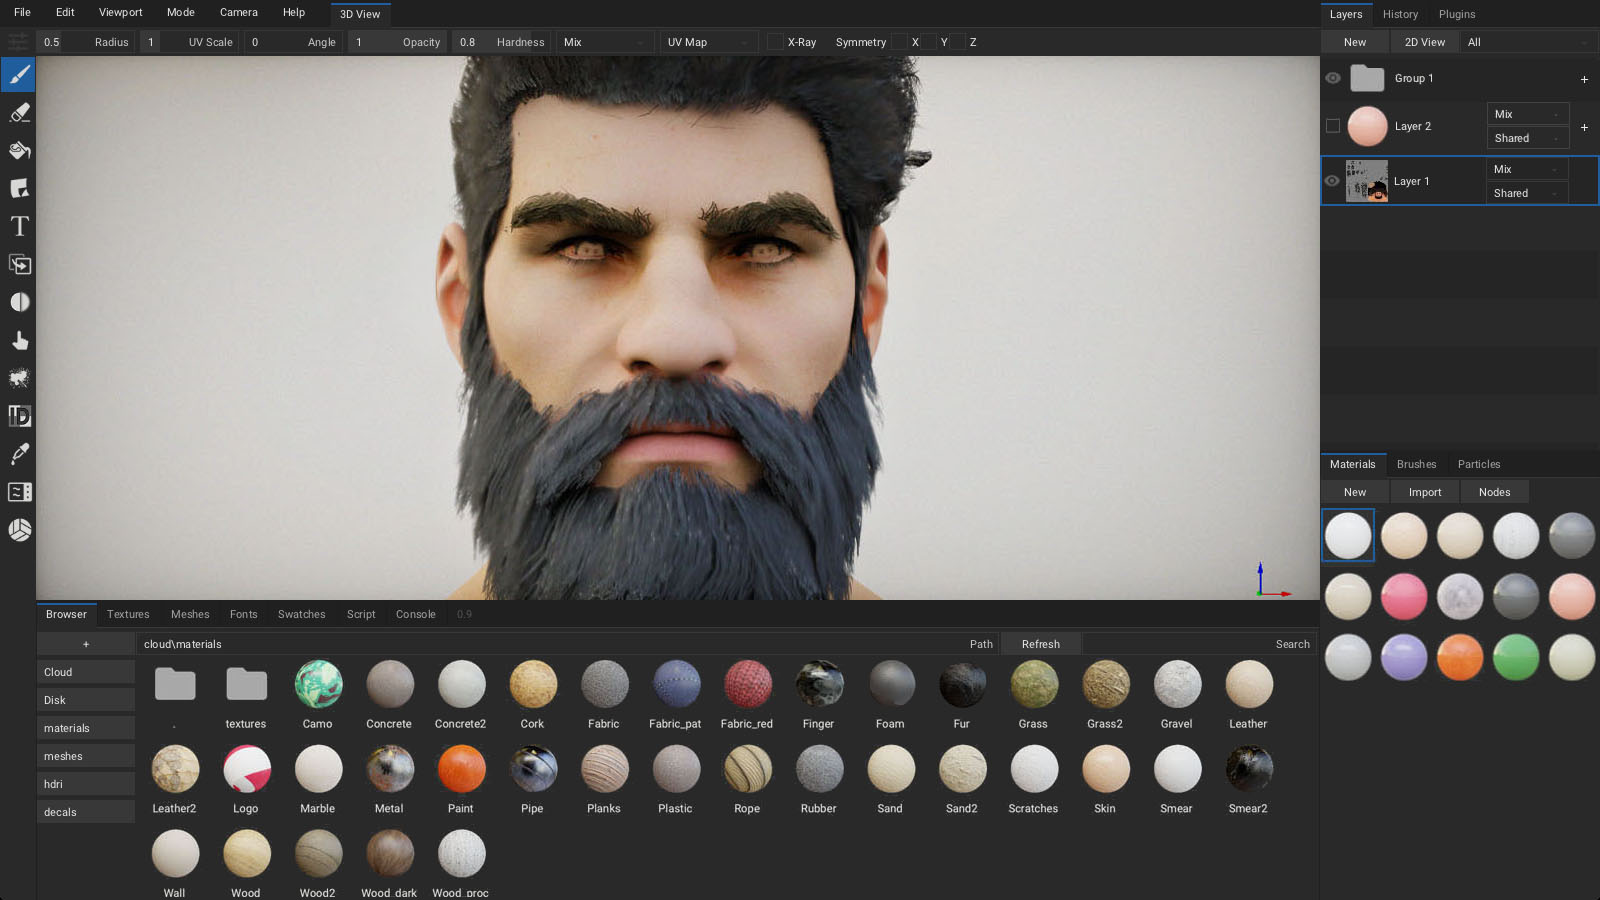Toggle the X-Ray checkbox
Screen dimensions: 1600x900
coord(775,42)
